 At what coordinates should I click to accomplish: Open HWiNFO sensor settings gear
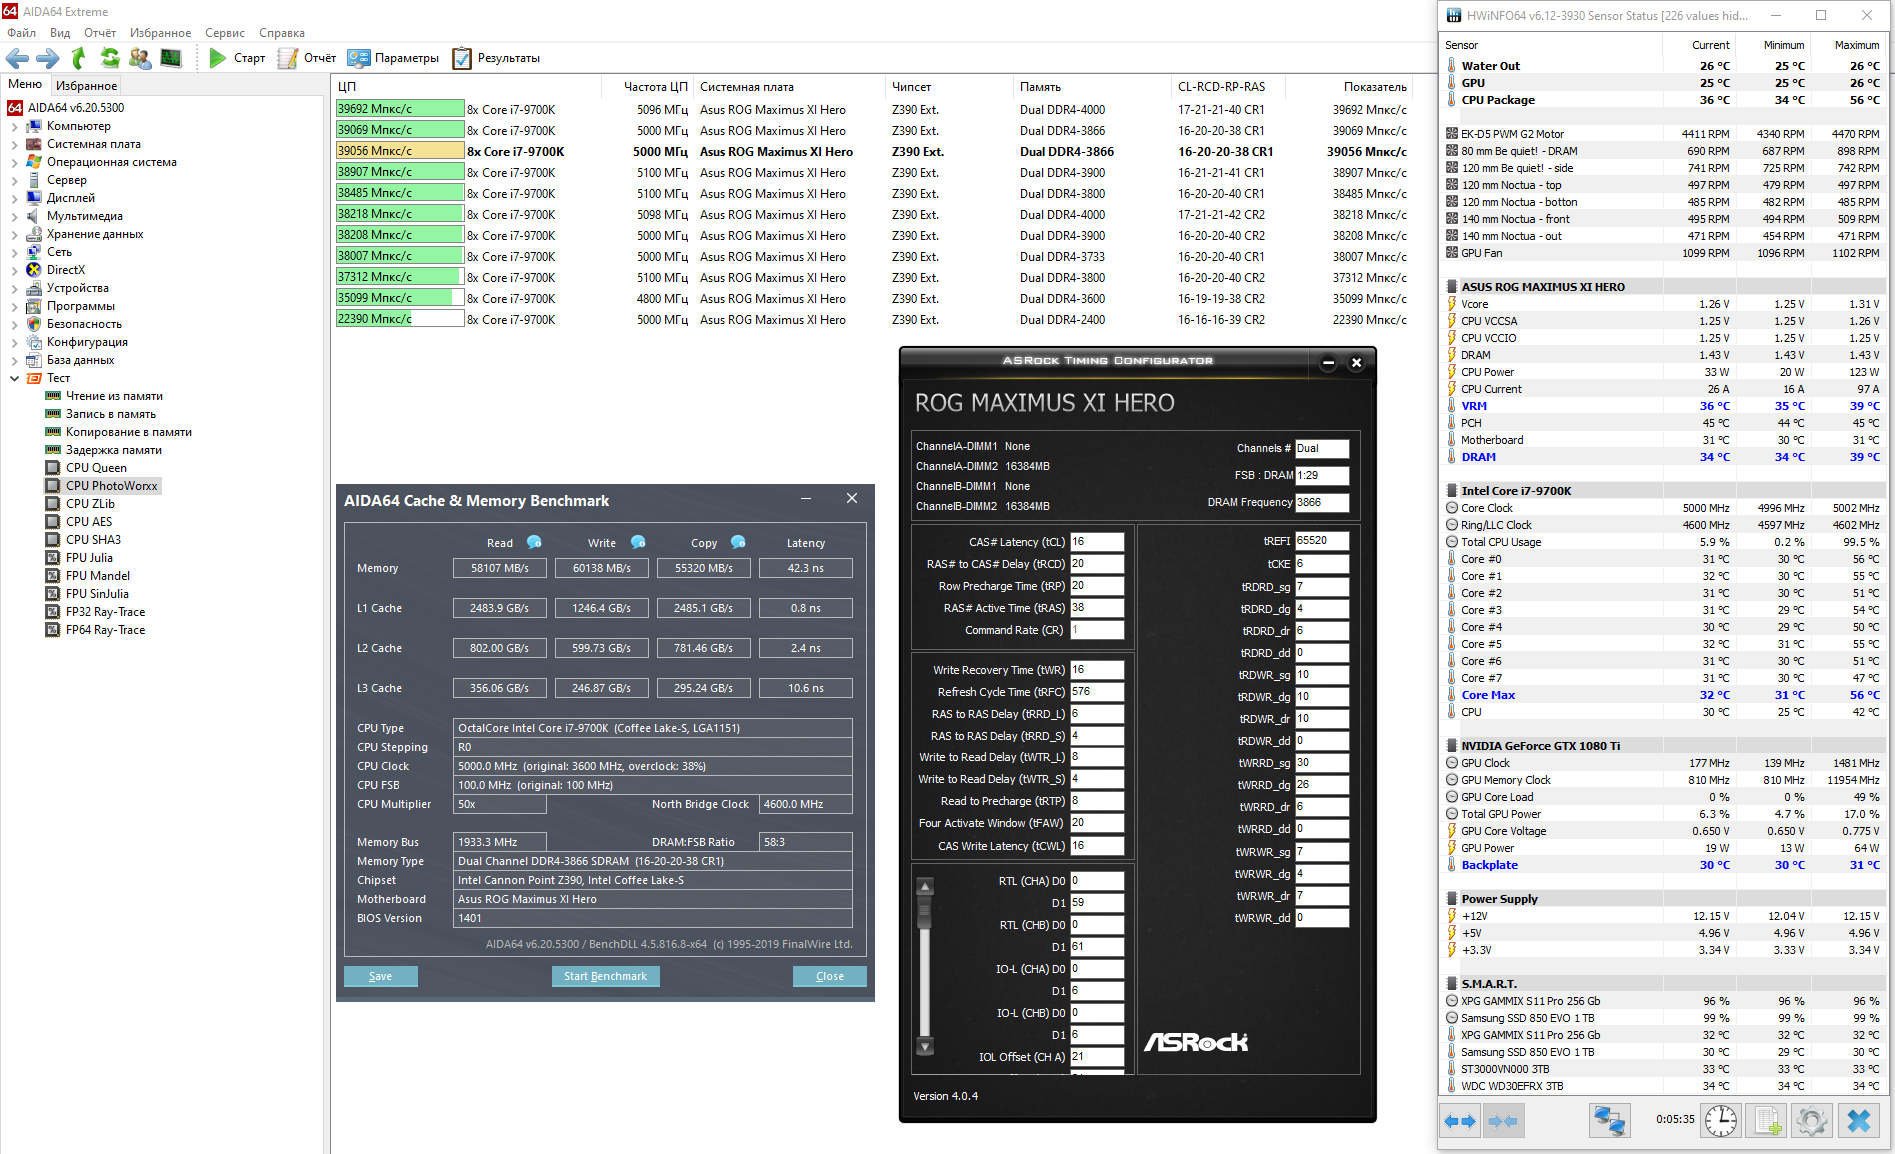pos(1812,1121)
